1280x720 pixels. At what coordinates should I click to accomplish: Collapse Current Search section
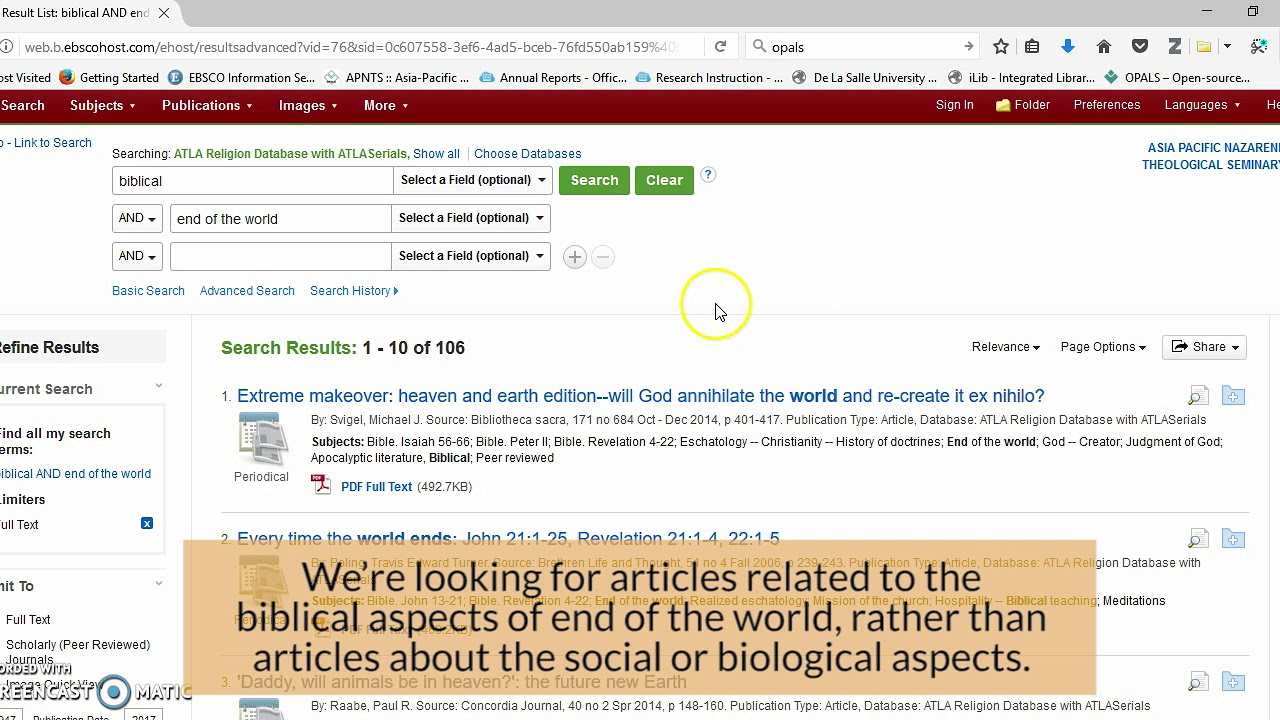[158, 386]
